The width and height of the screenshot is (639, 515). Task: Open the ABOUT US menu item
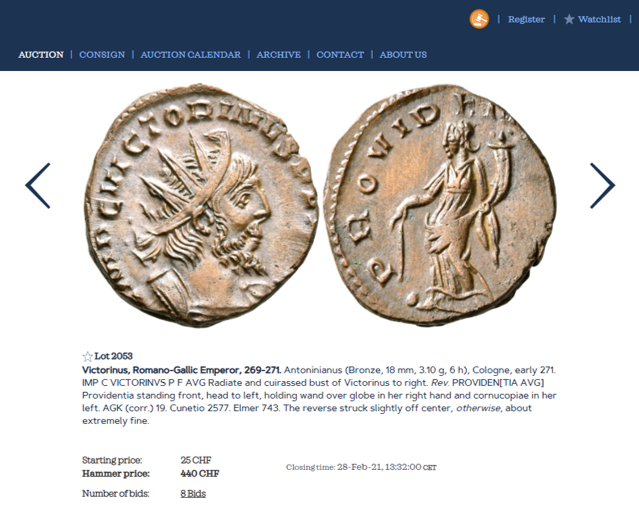pos(403,55)
